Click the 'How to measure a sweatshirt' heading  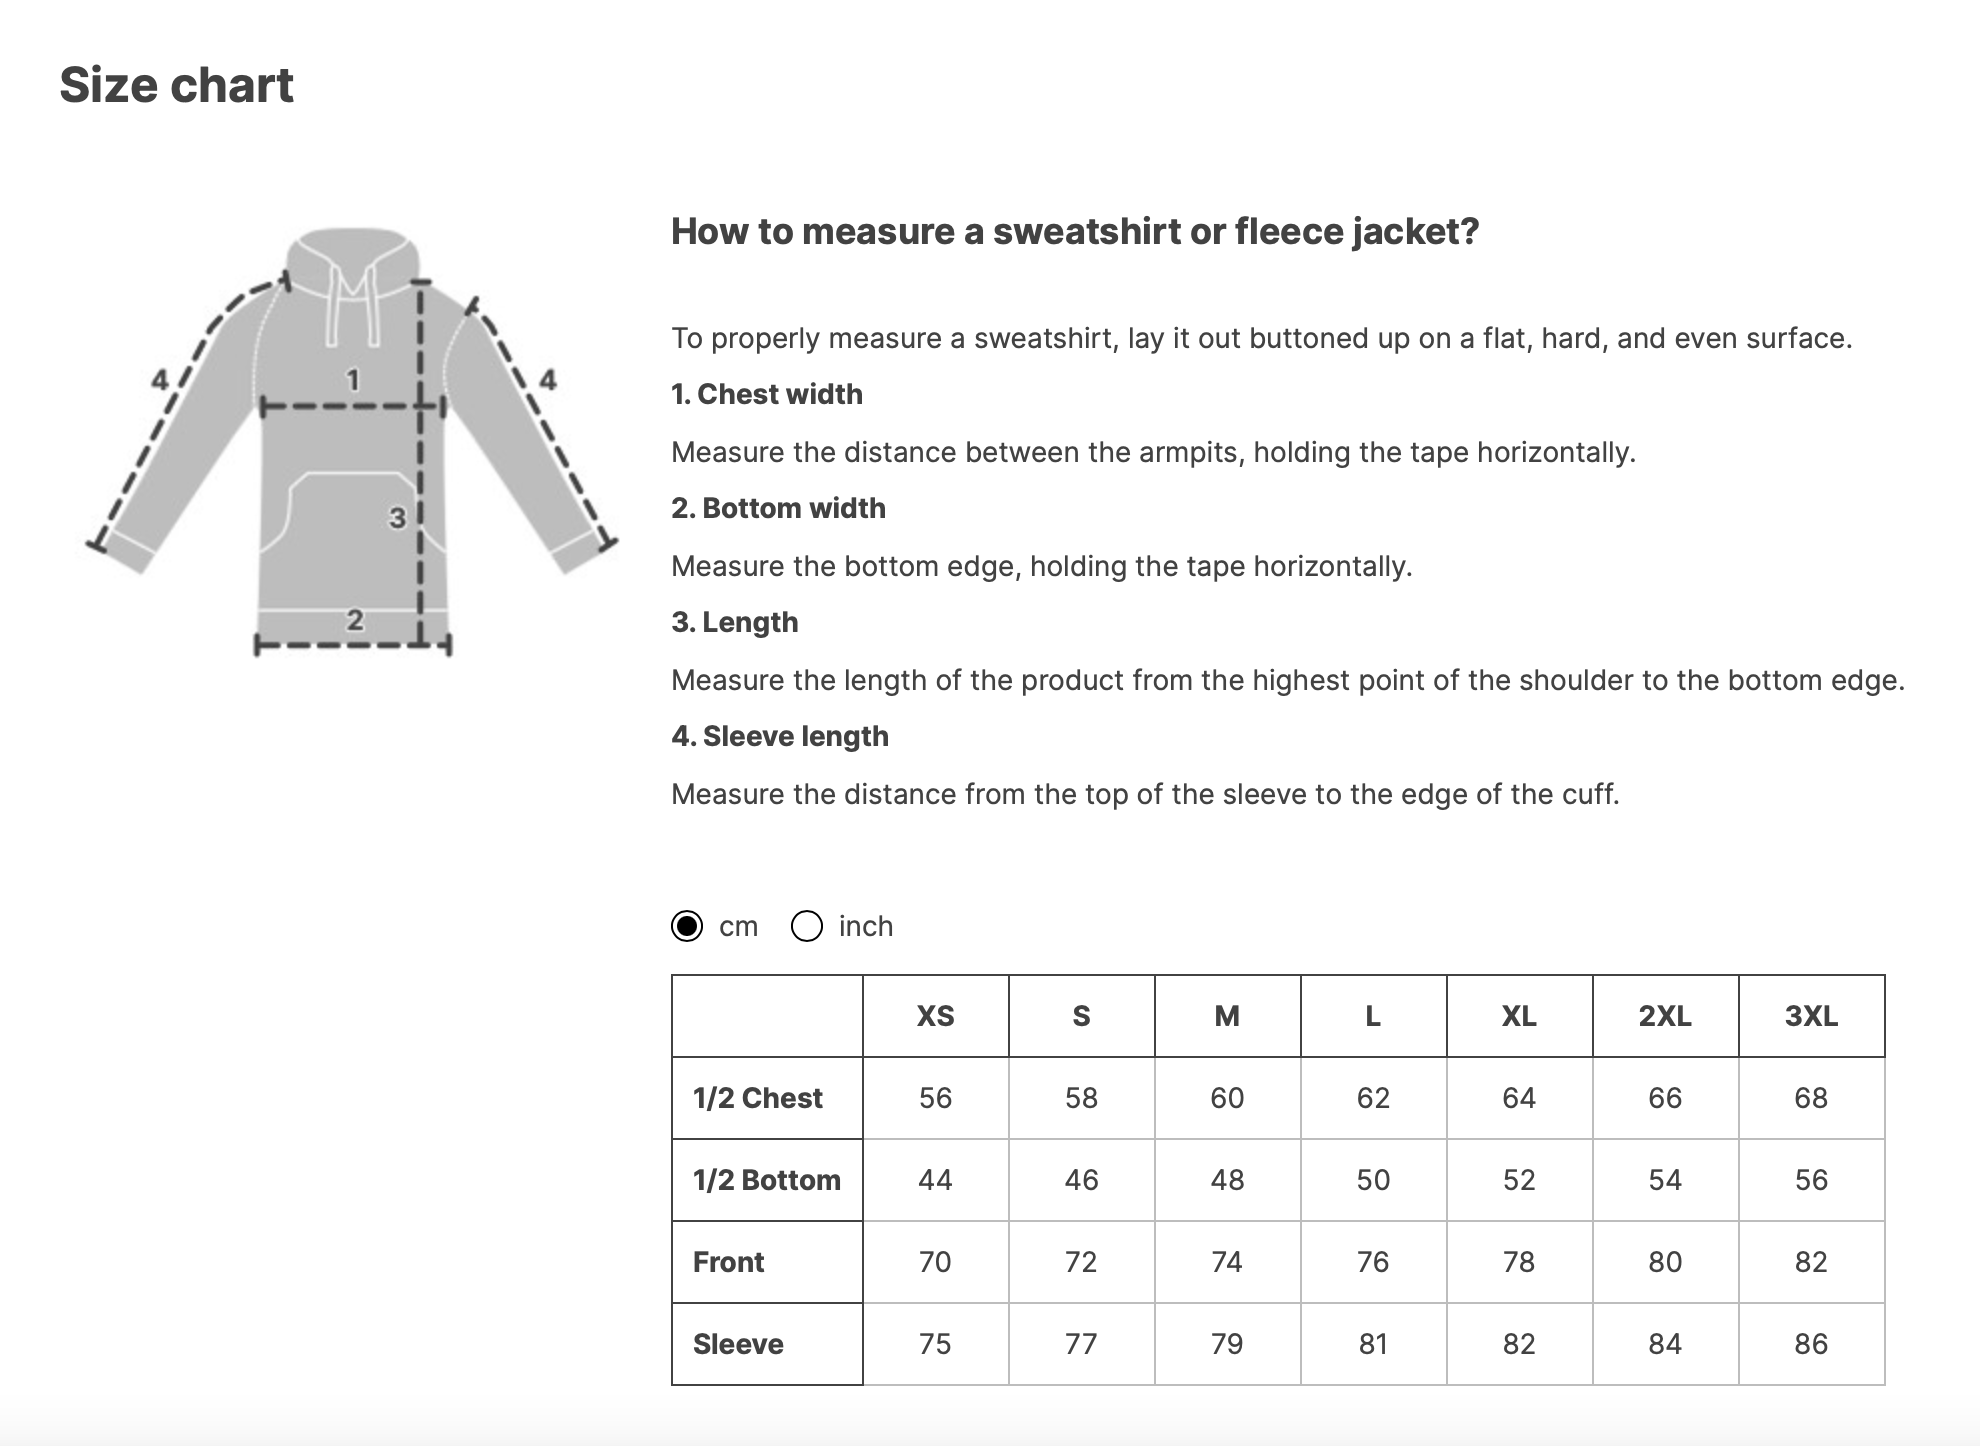[x=1075, y=231]
